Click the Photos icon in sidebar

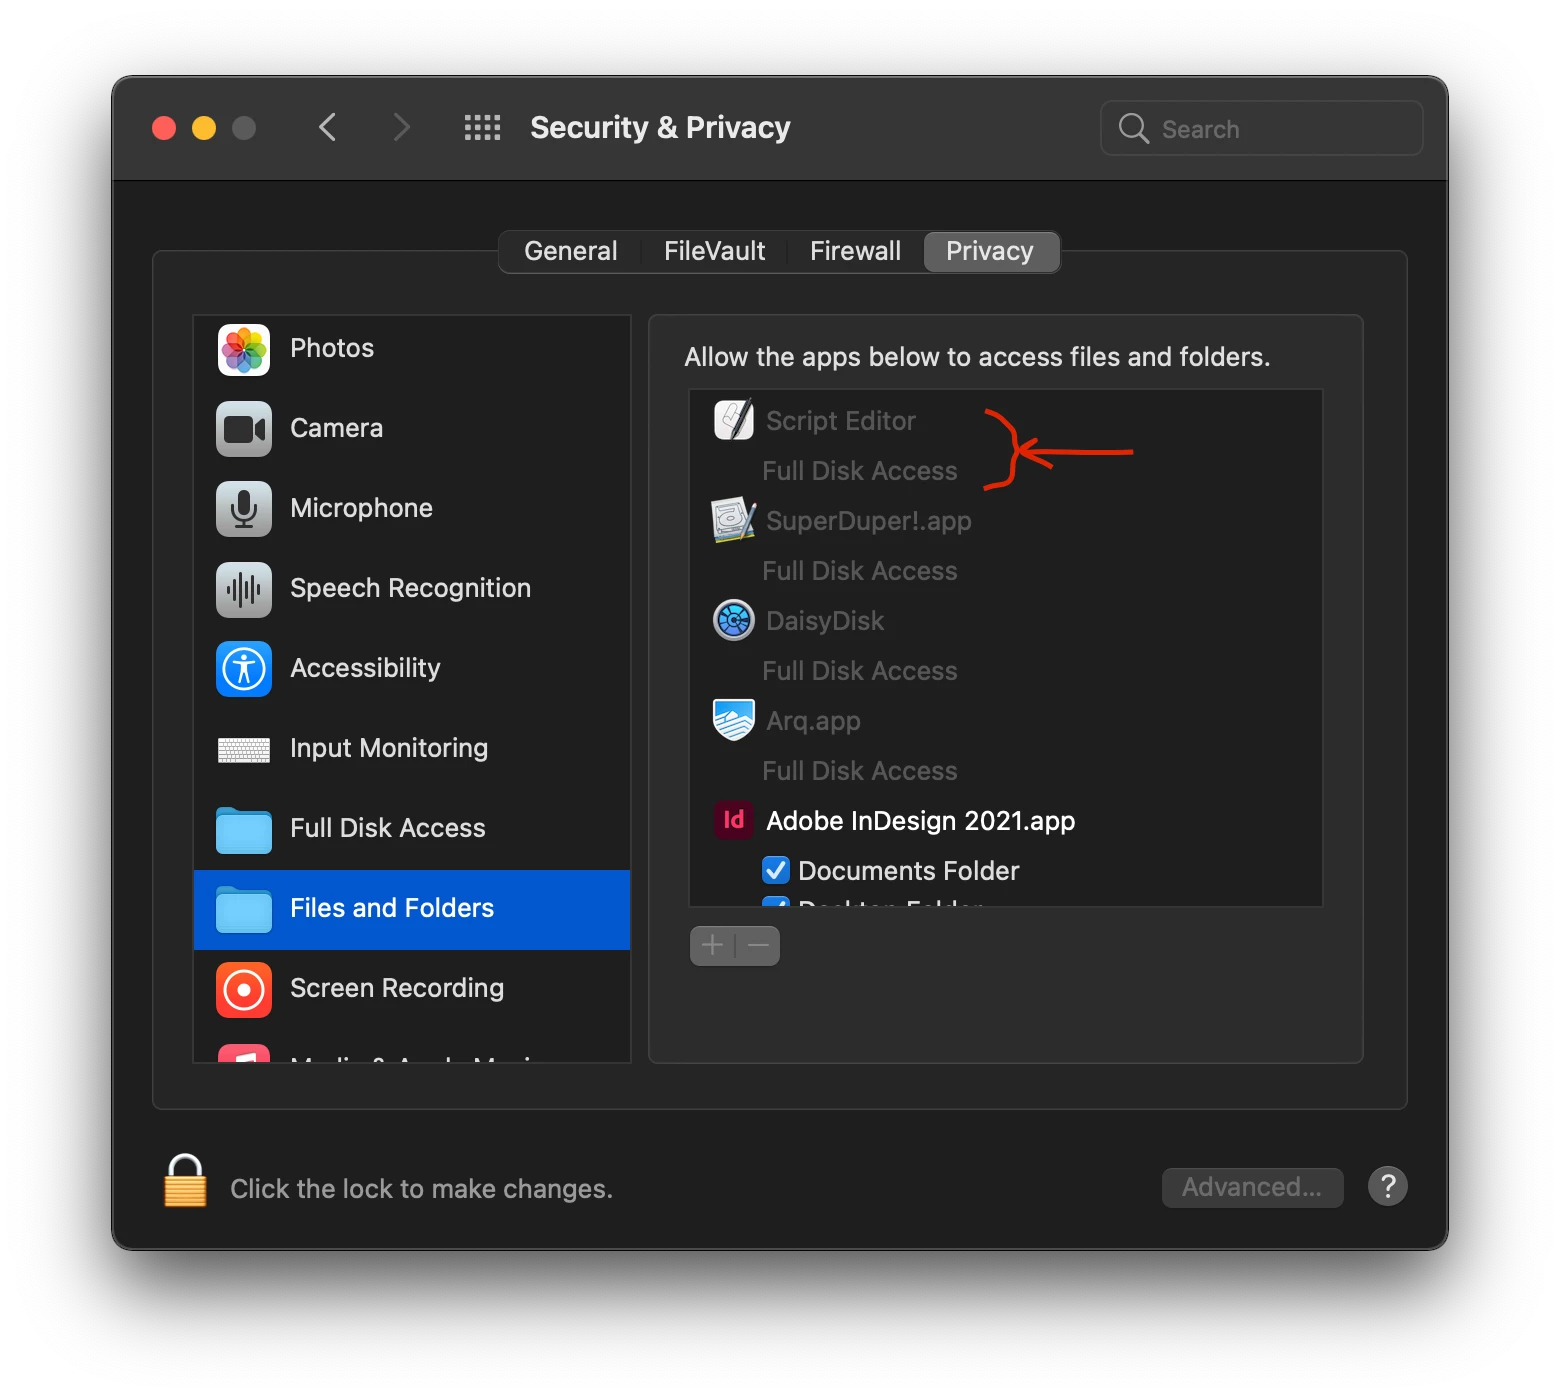pyautogui.click(x=244, y=349)
